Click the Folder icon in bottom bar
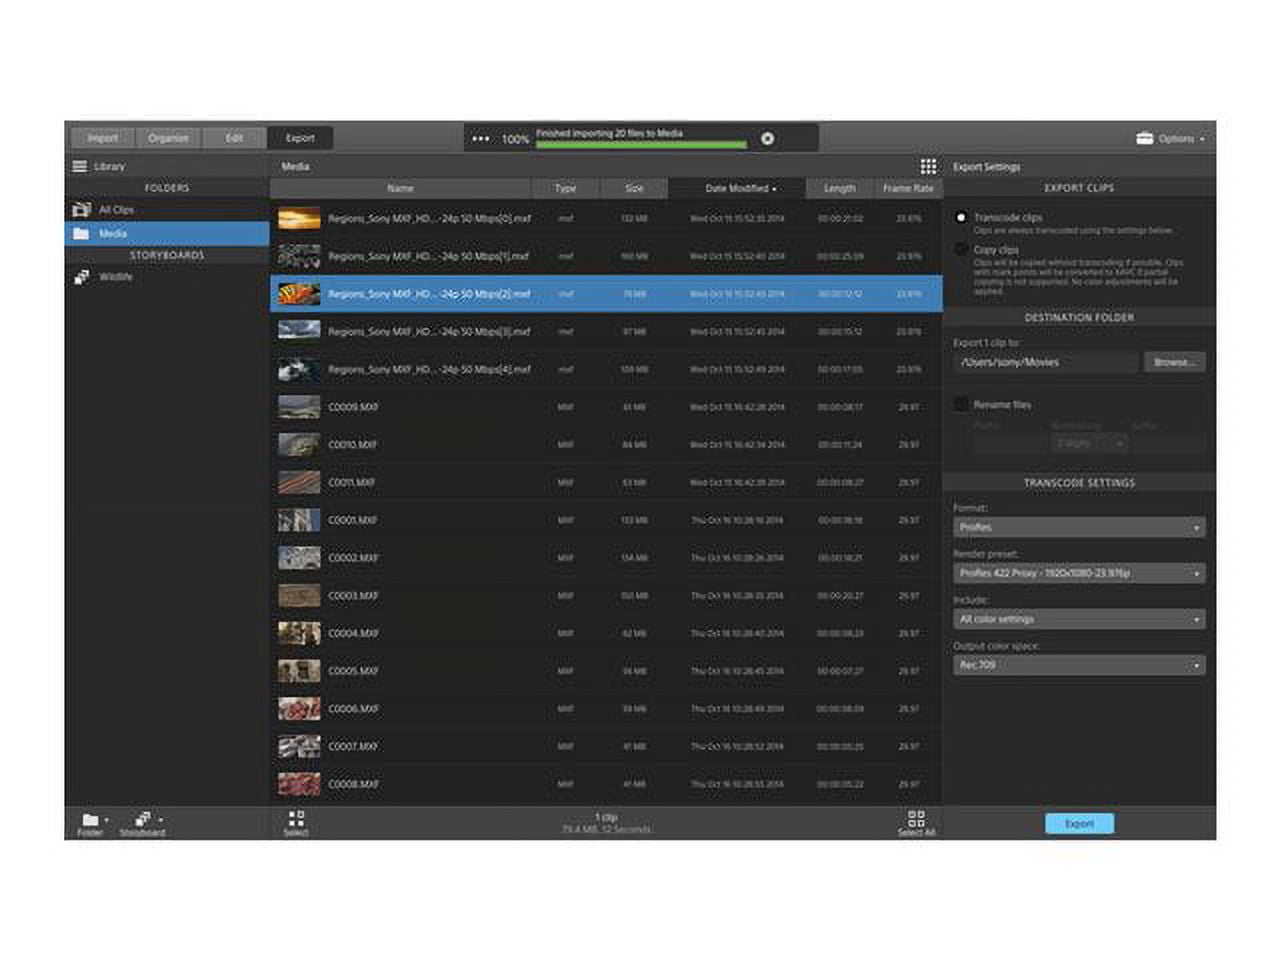Screen dimensions: 1280x960 pos(90,820)
